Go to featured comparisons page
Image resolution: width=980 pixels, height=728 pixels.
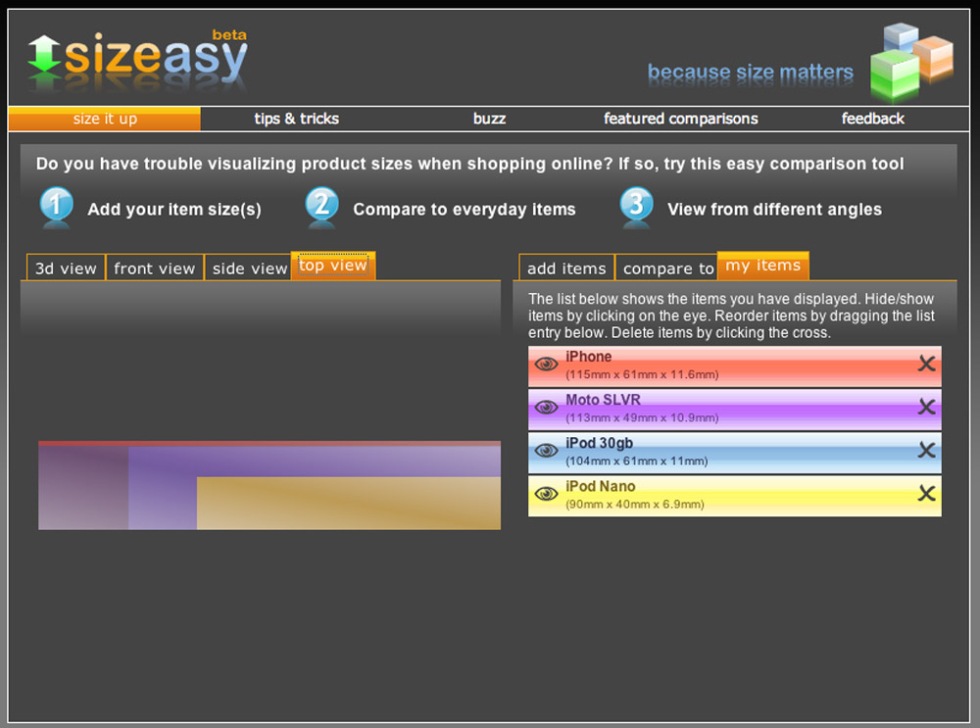680,119
